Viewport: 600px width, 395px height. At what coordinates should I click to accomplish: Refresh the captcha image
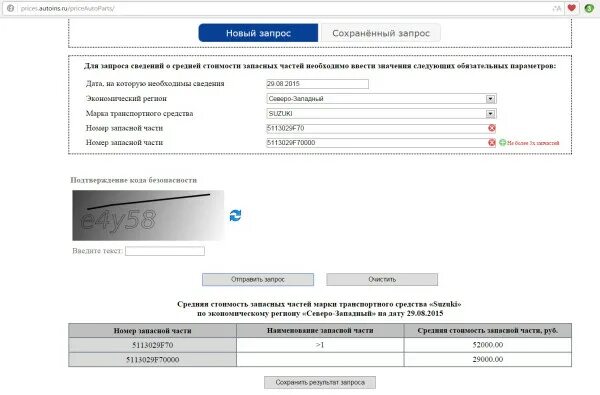235,215
